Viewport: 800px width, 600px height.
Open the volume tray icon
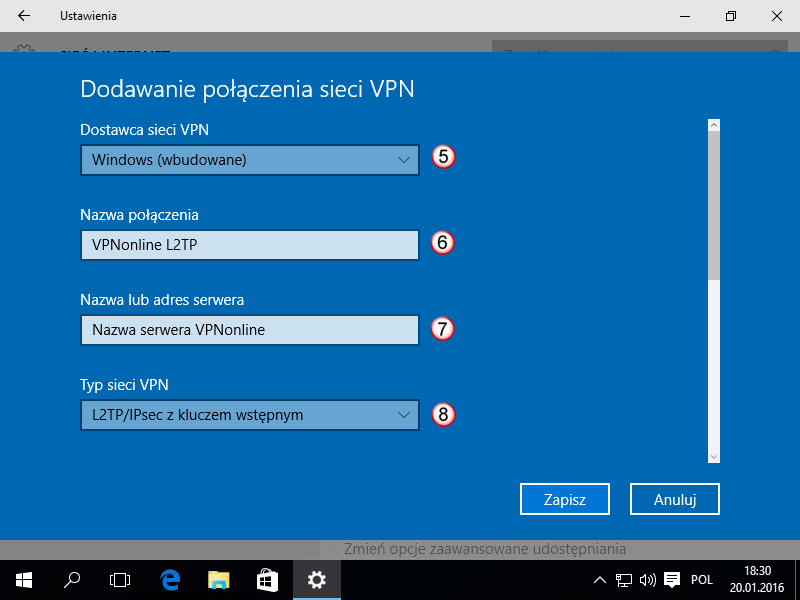[x=647, y=580]
